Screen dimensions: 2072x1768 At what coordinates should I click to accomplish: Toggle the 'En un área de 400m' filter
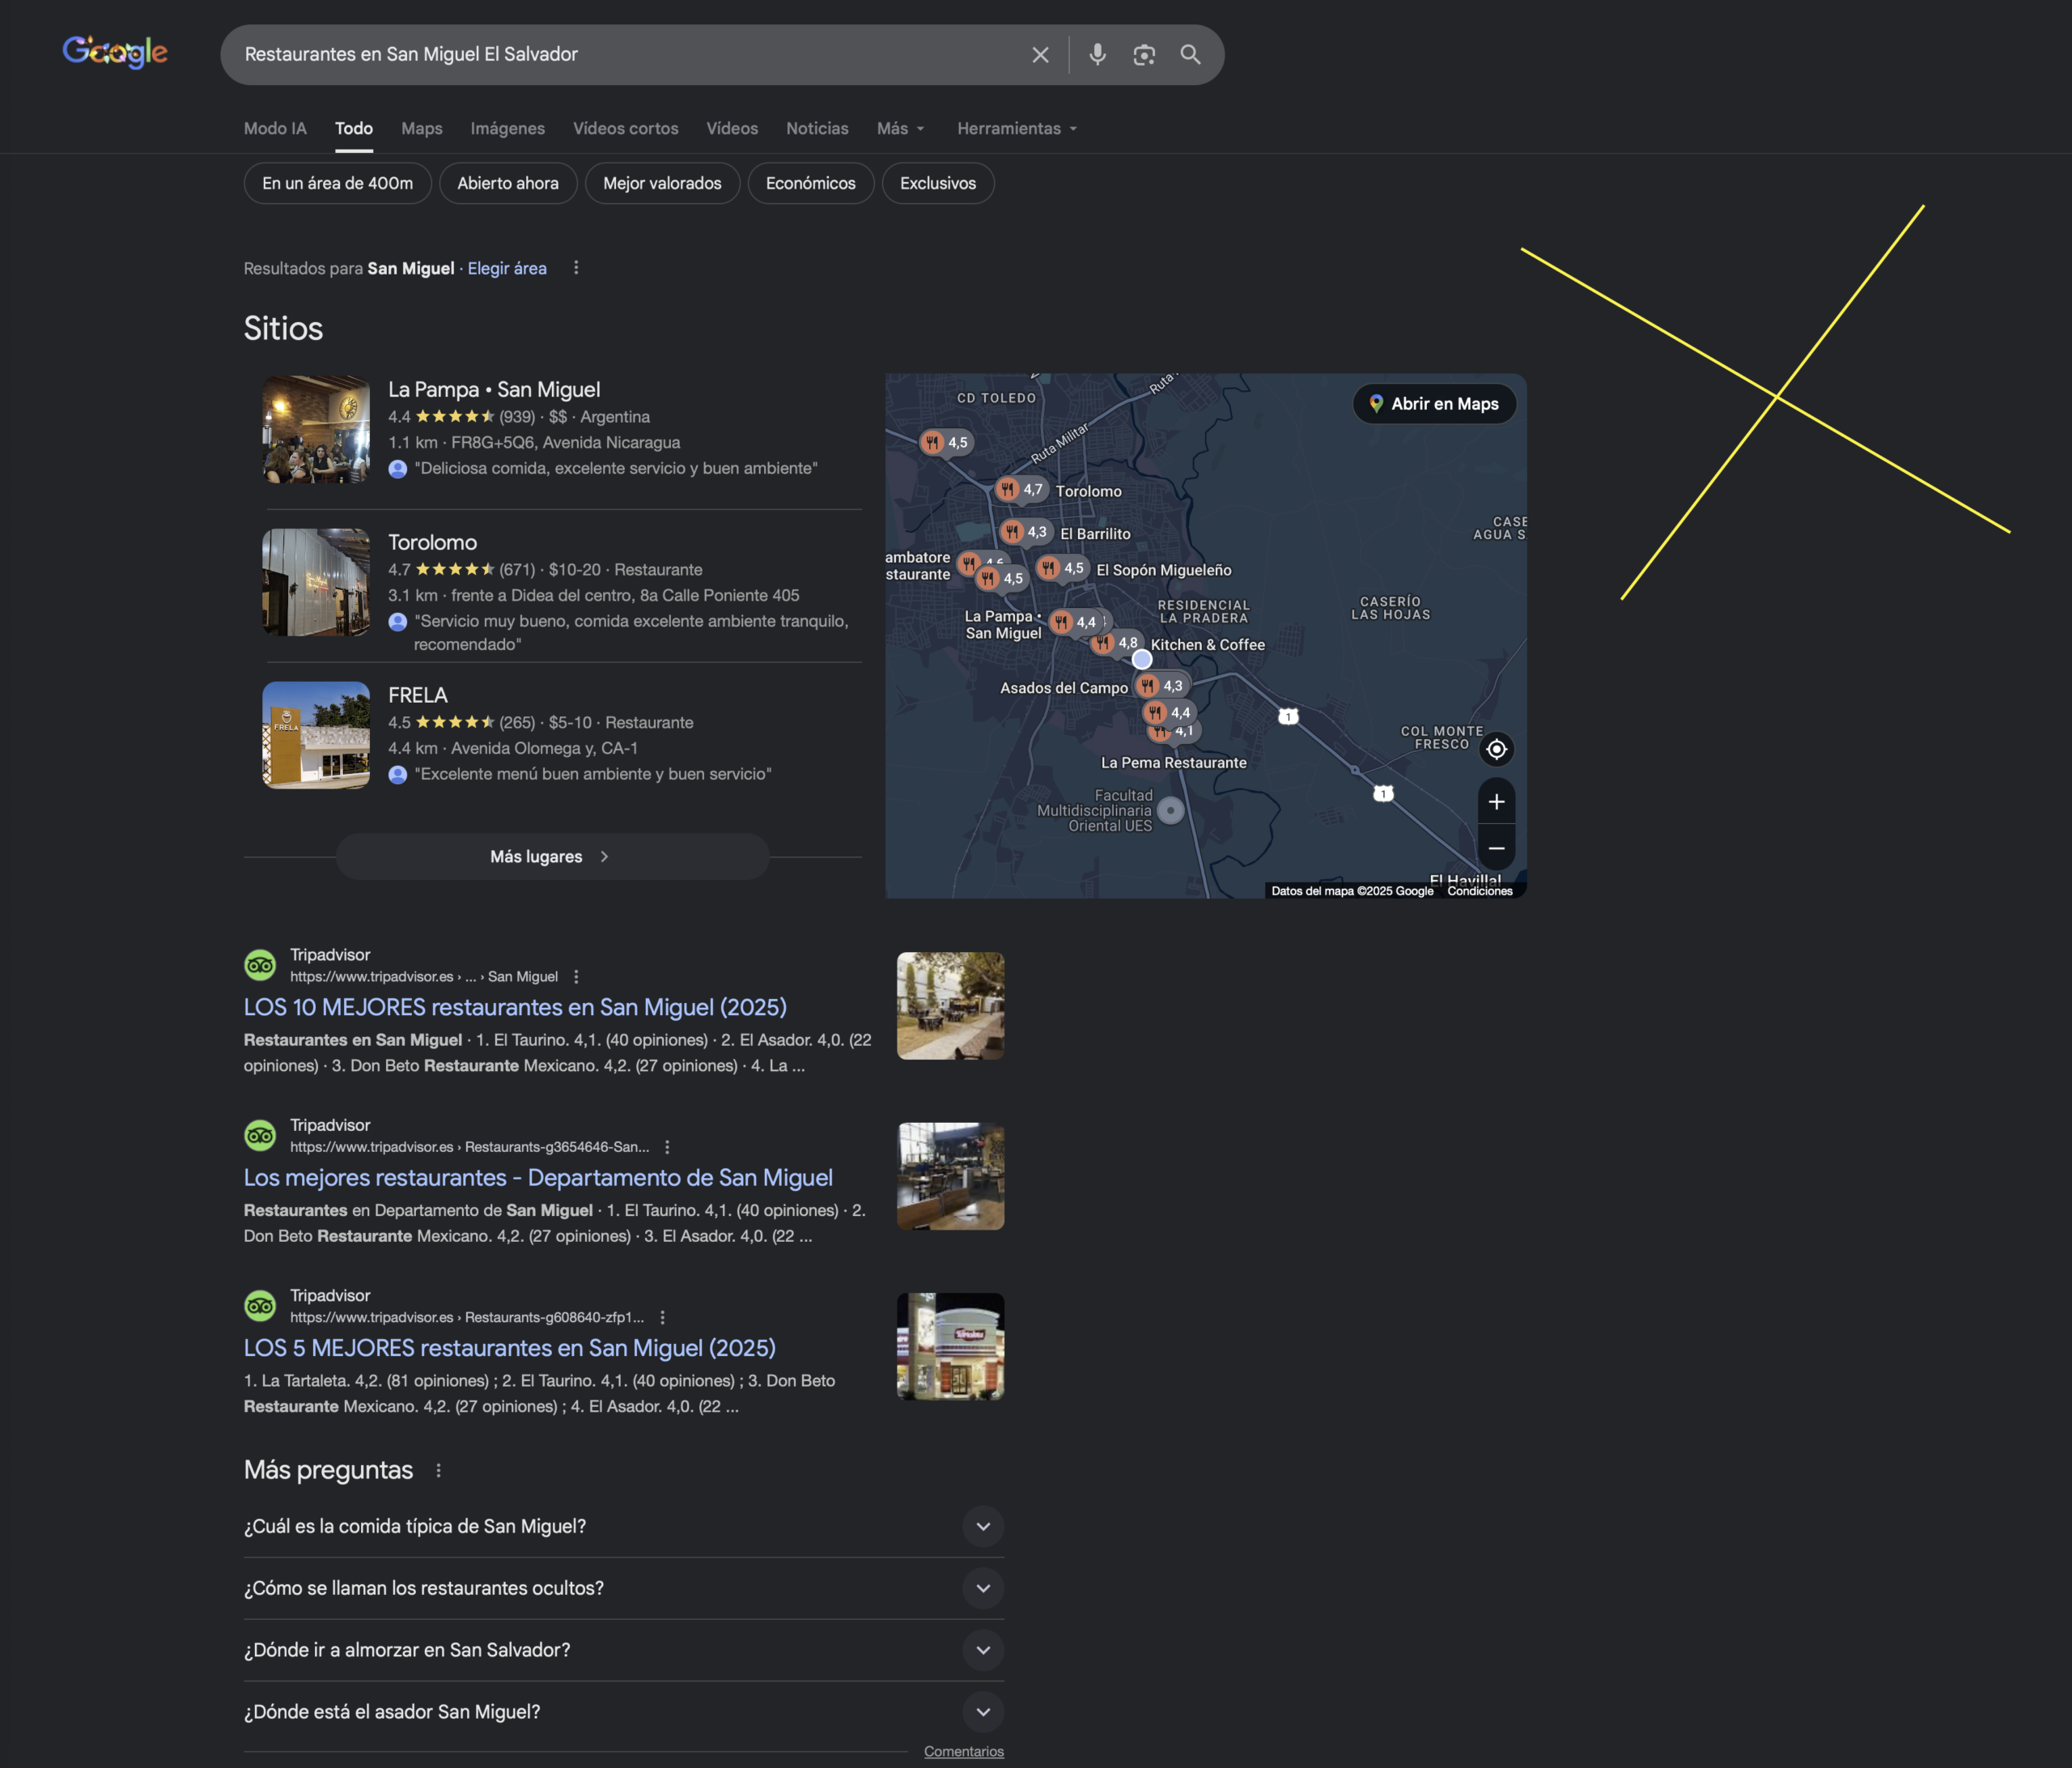pos(338,183)
